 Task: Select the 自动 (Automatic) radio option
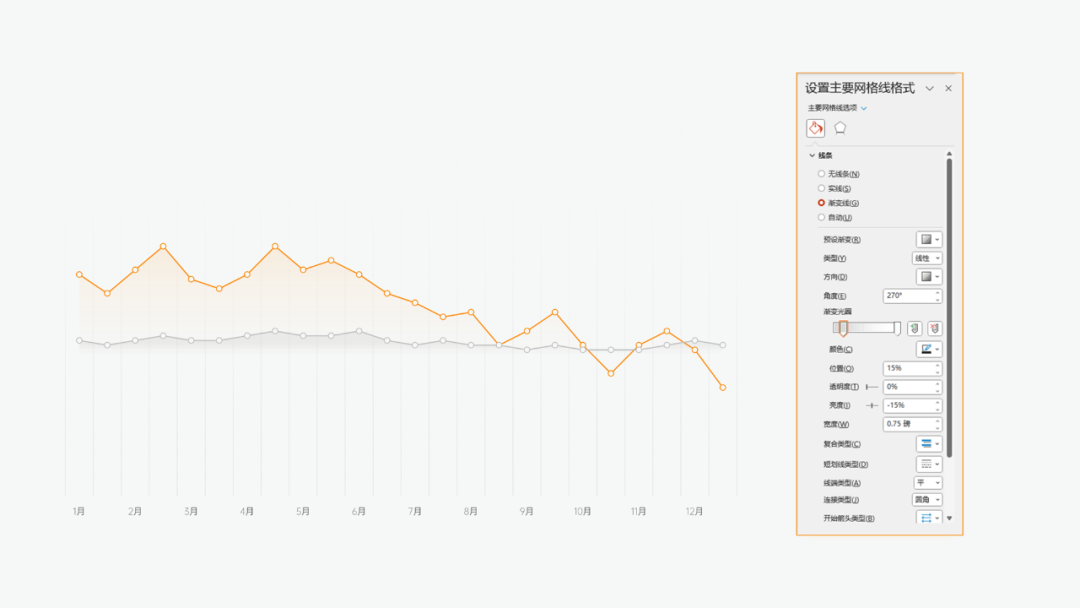point(822,217)
